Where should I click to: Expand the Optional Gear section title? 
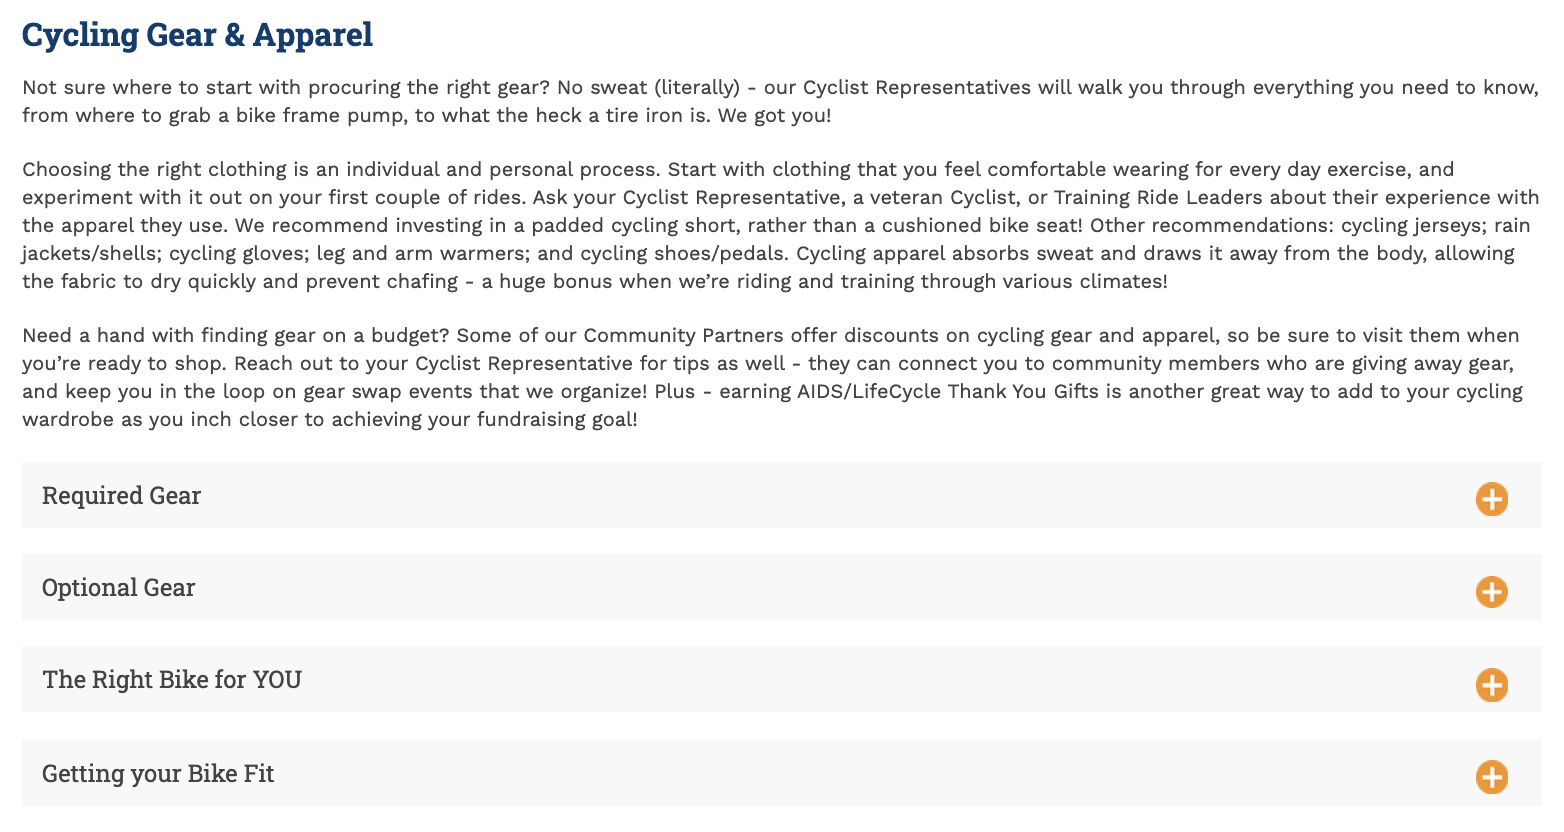pyautogui.click(x=118, y=588)
